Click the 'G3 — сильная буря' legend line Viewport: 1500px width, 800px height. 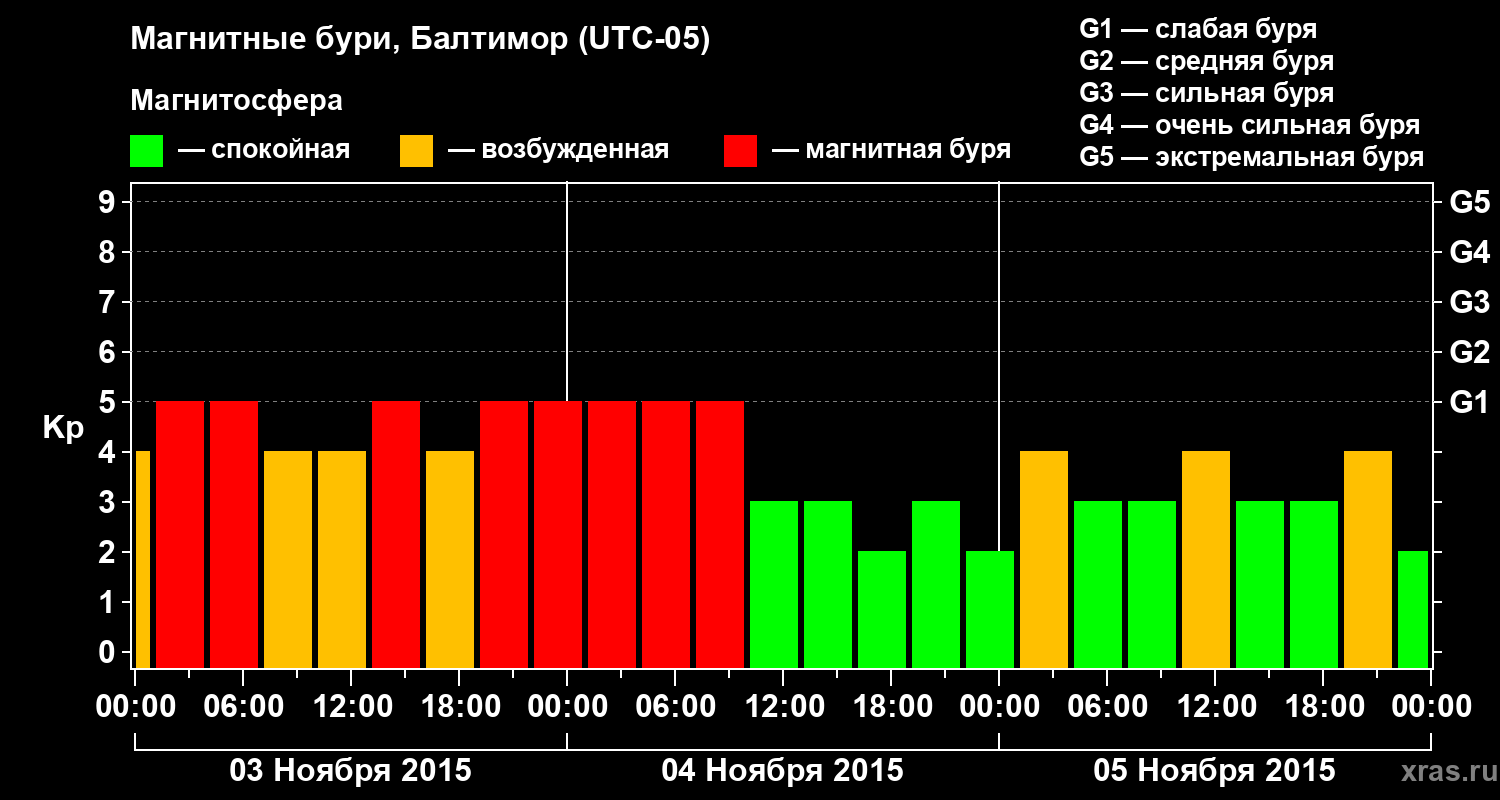[1207, 93]
